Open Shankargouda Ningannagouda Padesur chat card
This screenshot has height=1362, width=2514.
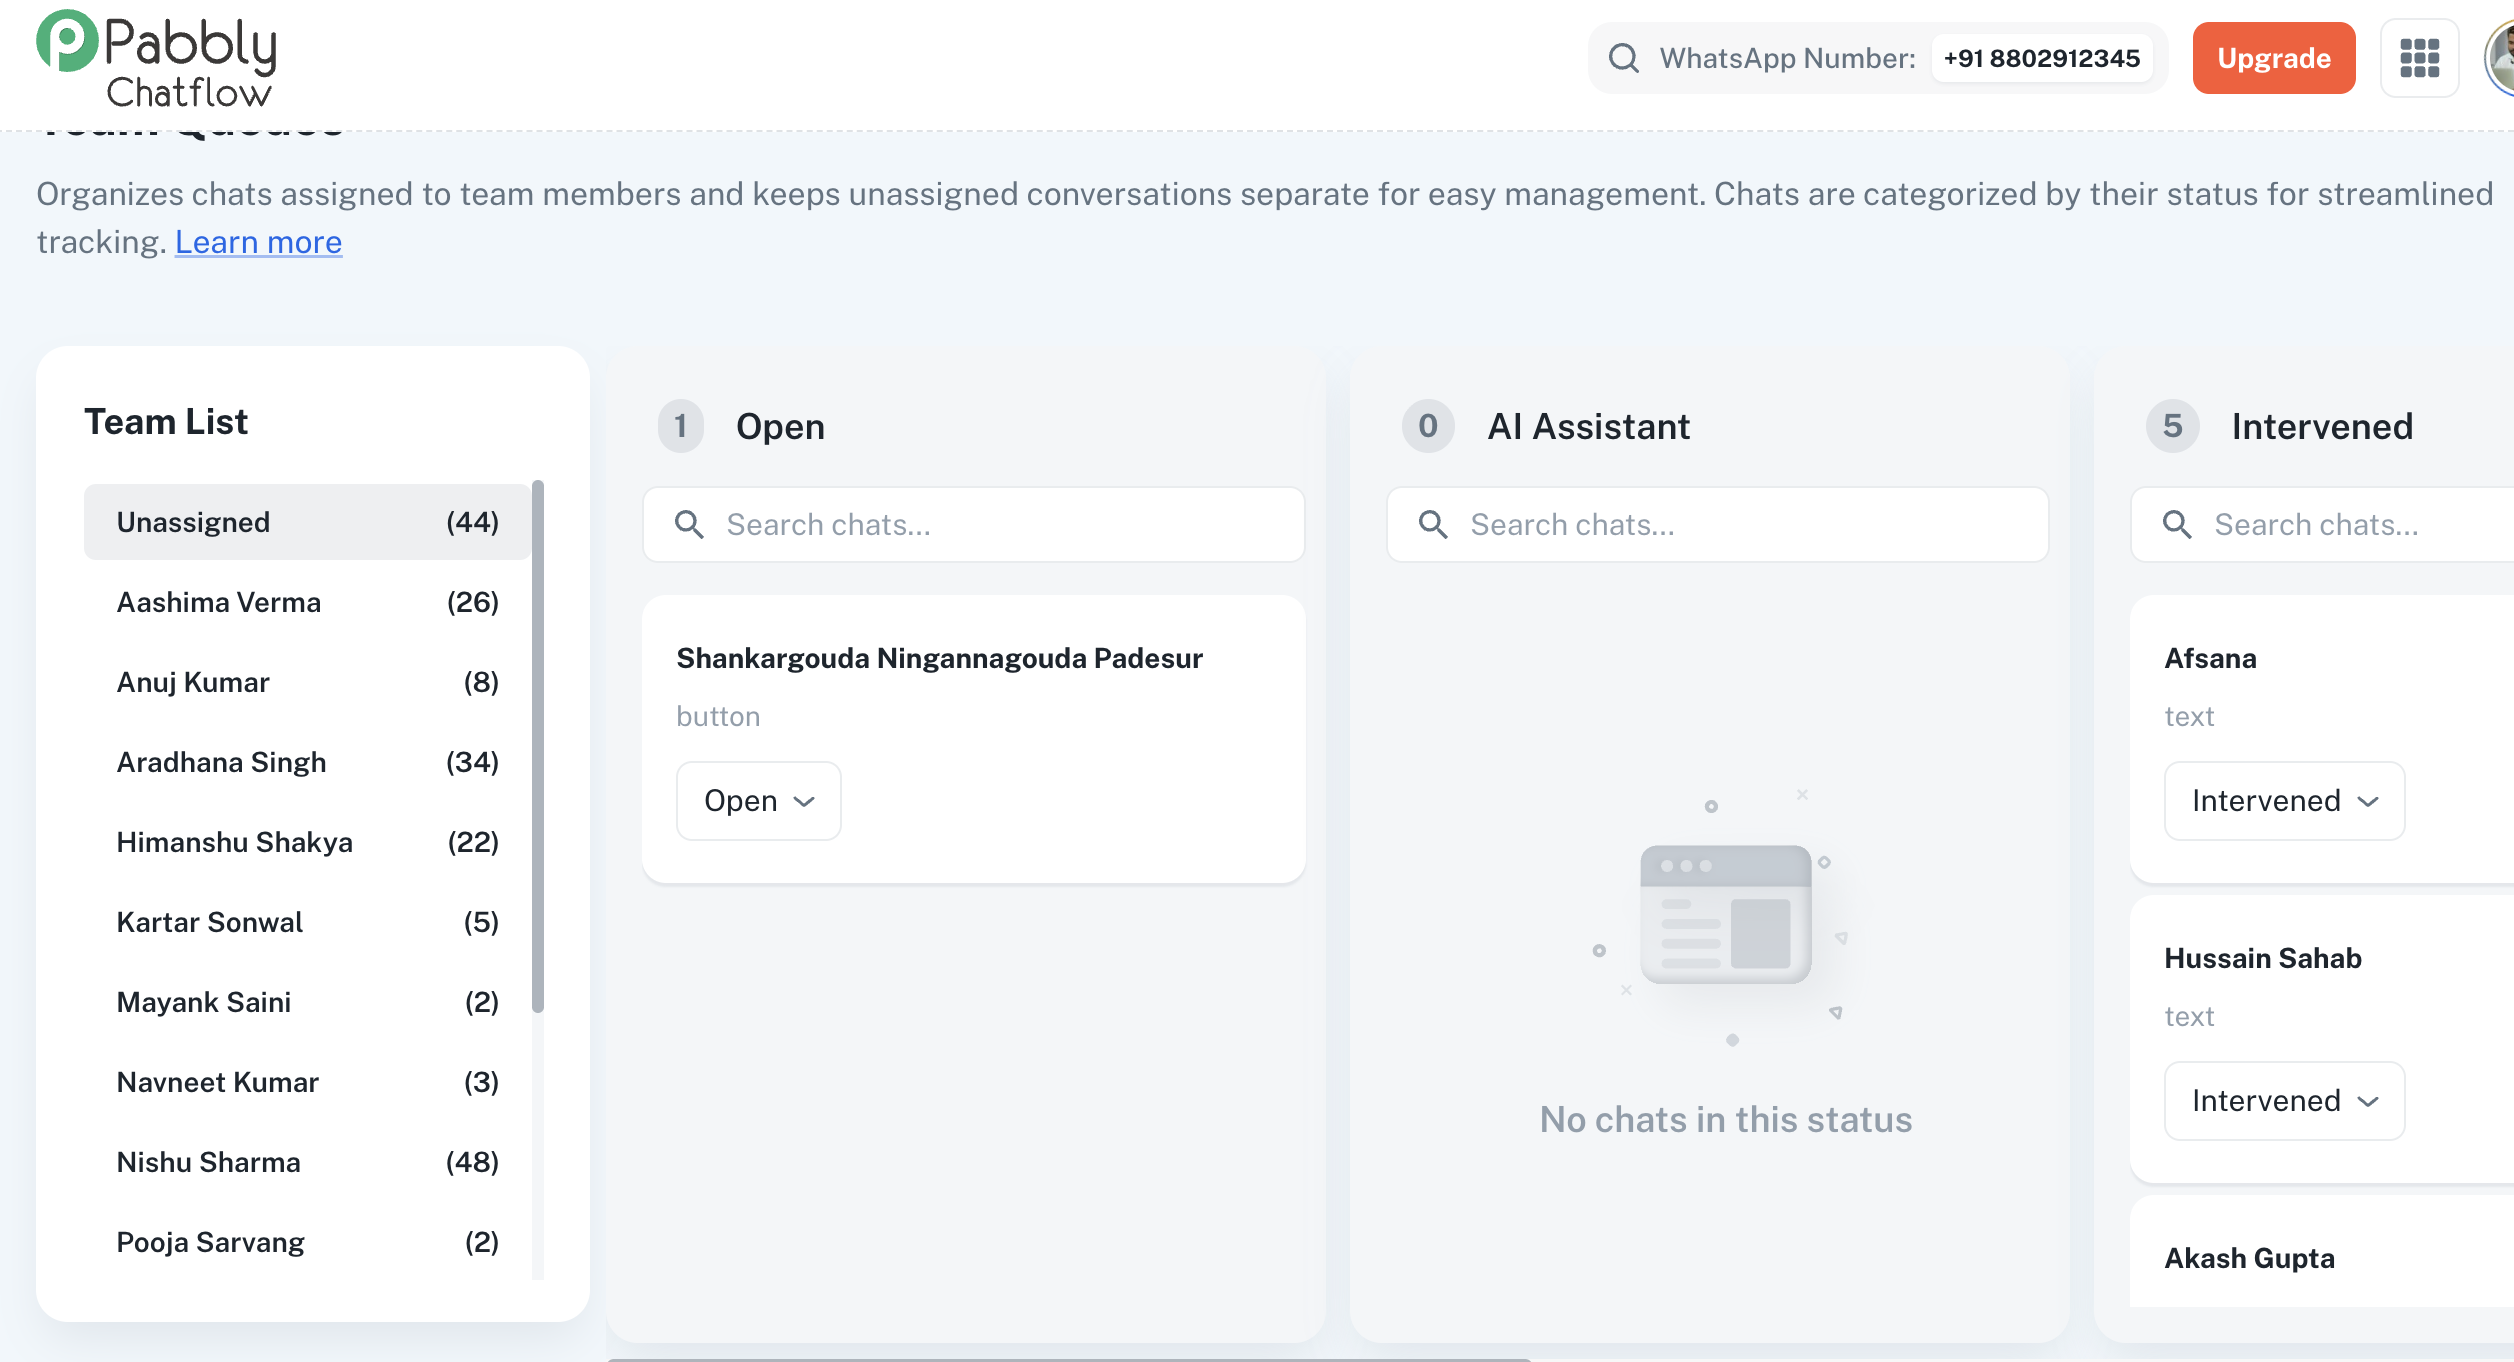pyautogui.click(x=939, y=658)
